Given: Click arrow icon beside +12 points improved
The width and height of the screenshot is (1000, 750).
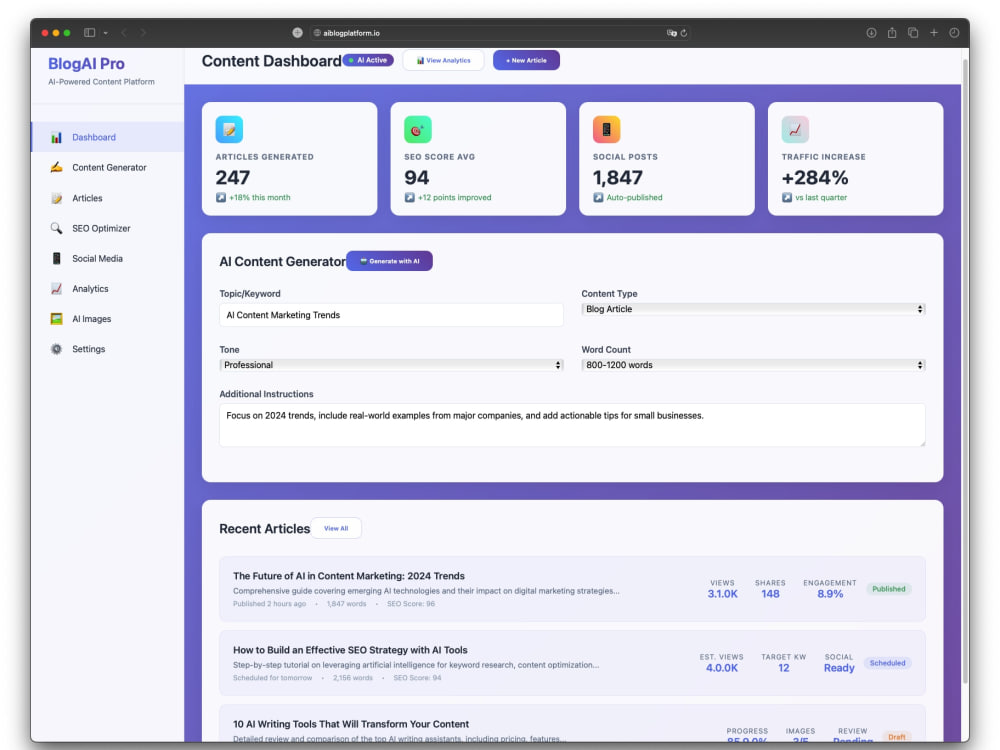Looking at the screenshot, I should click(x=409, y=198).
